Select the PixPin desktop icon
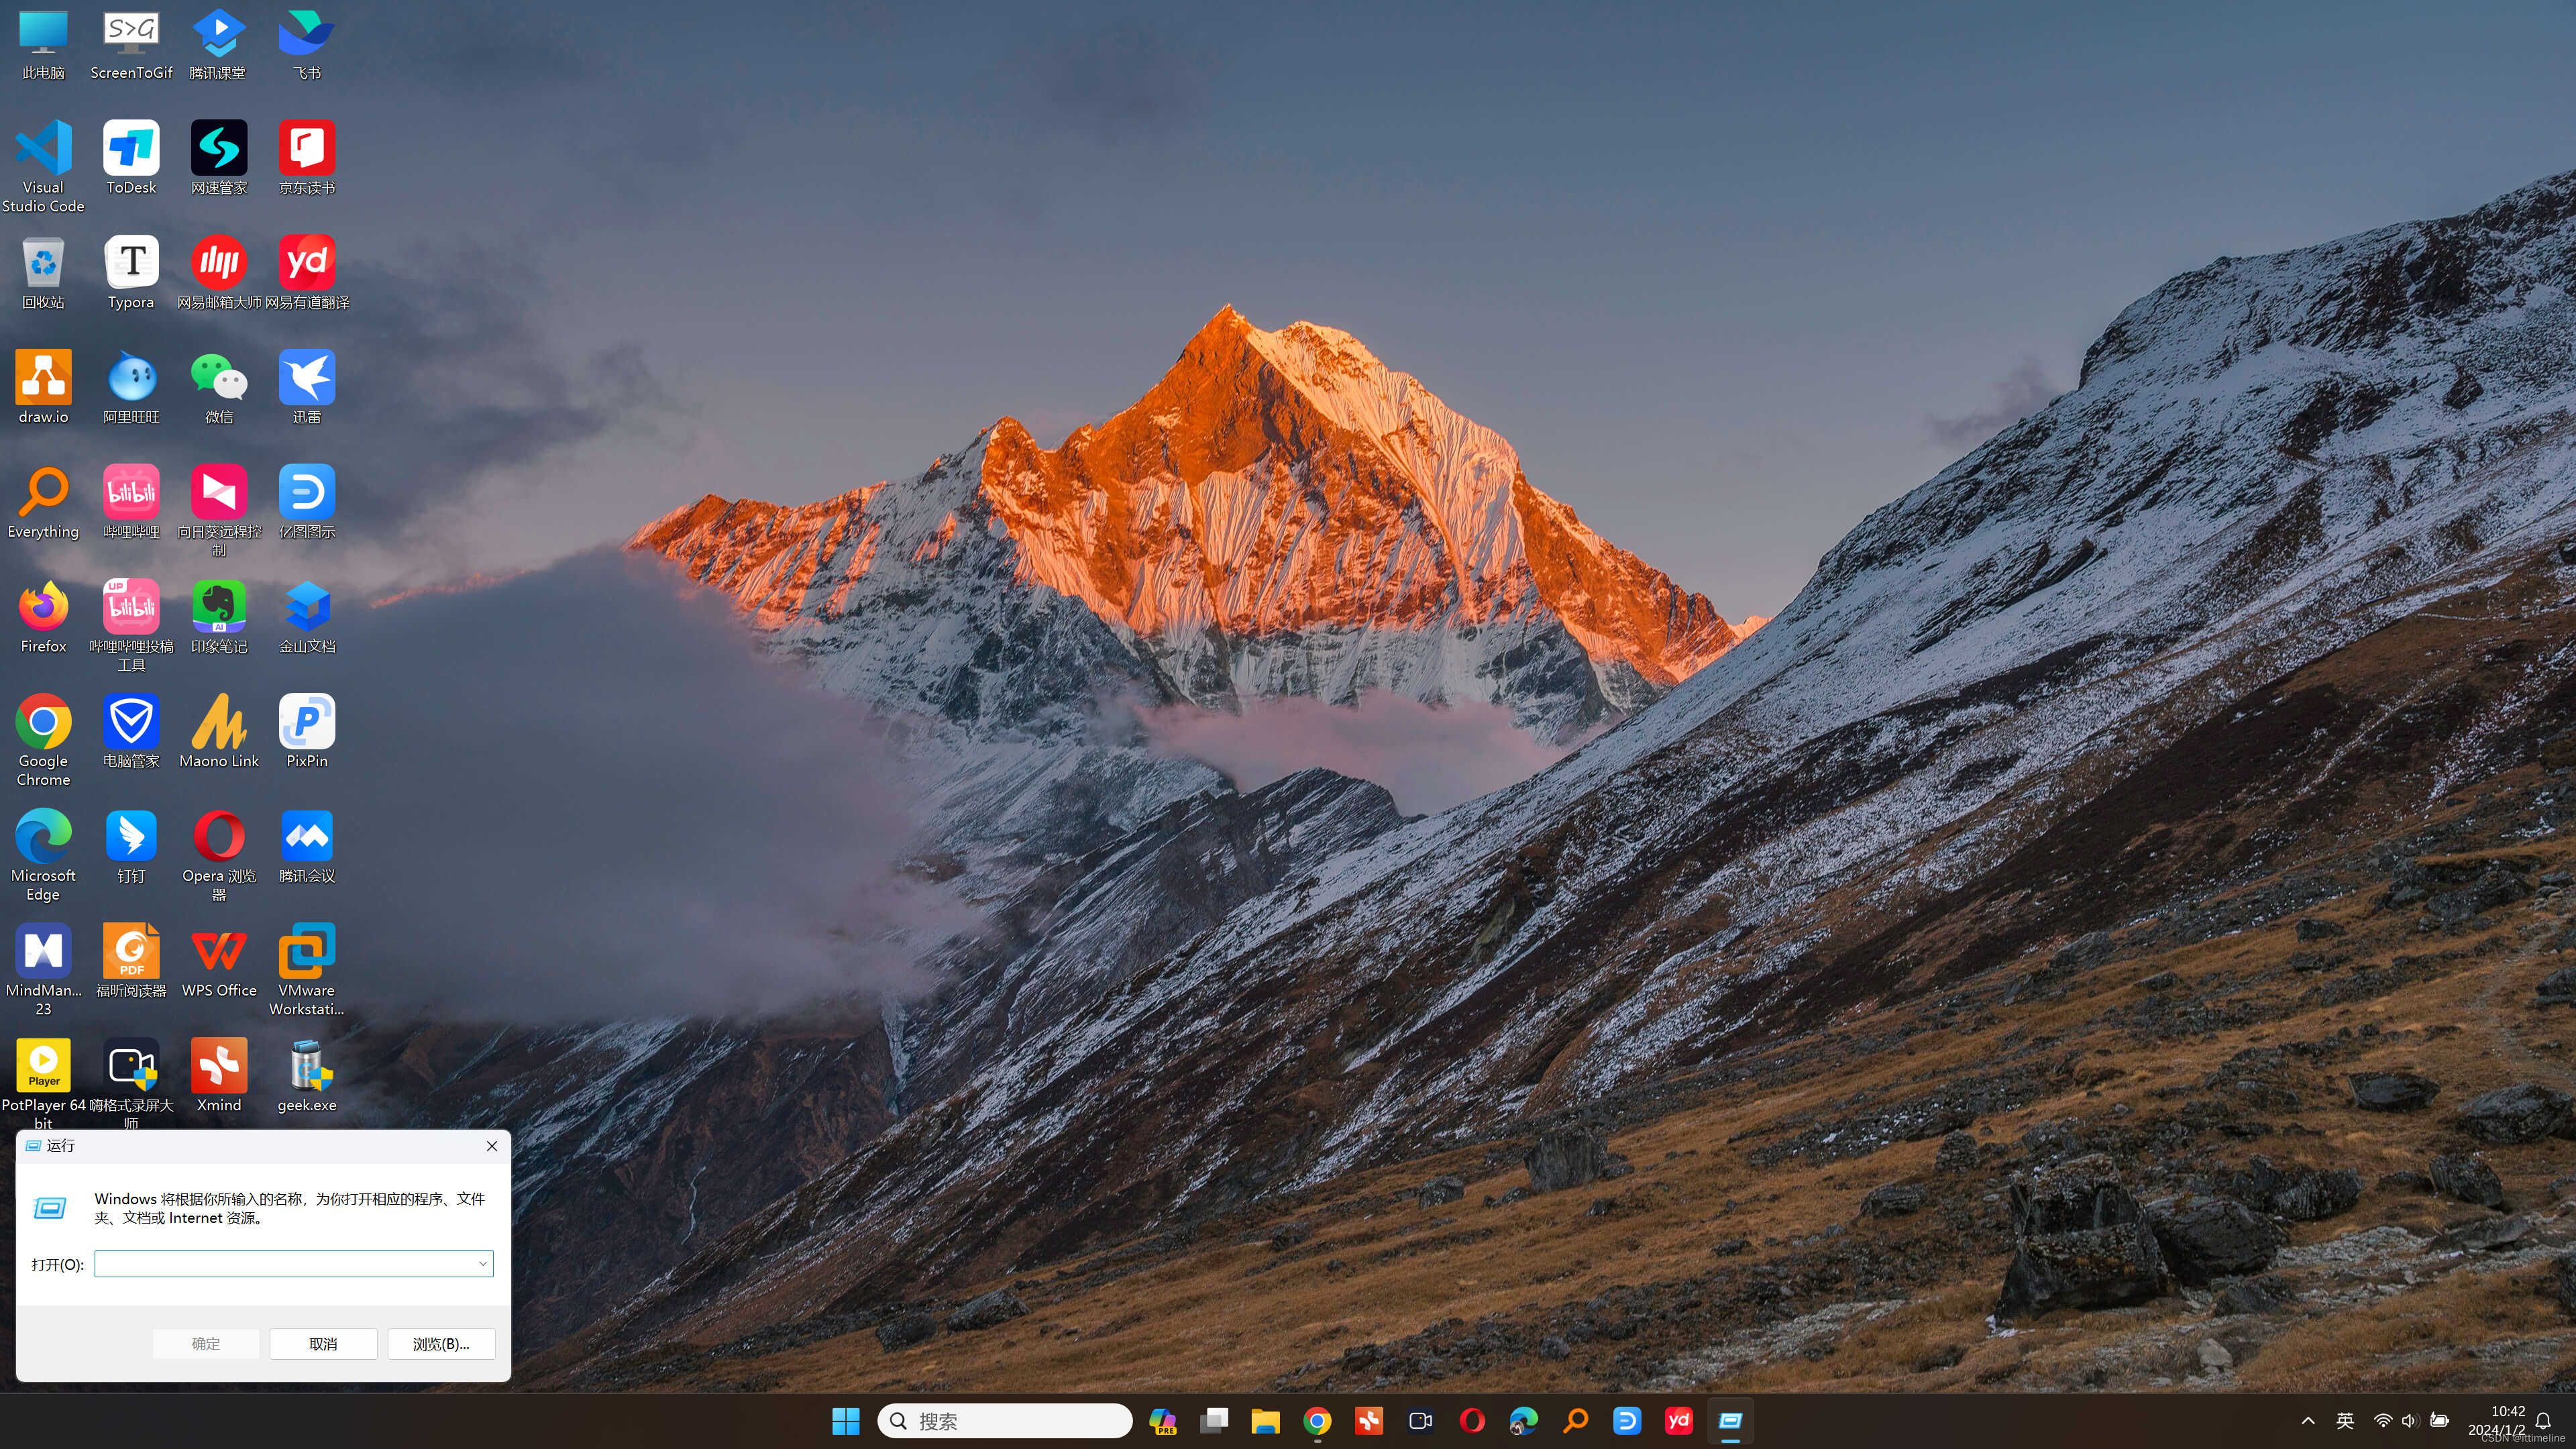 [307, 731]
